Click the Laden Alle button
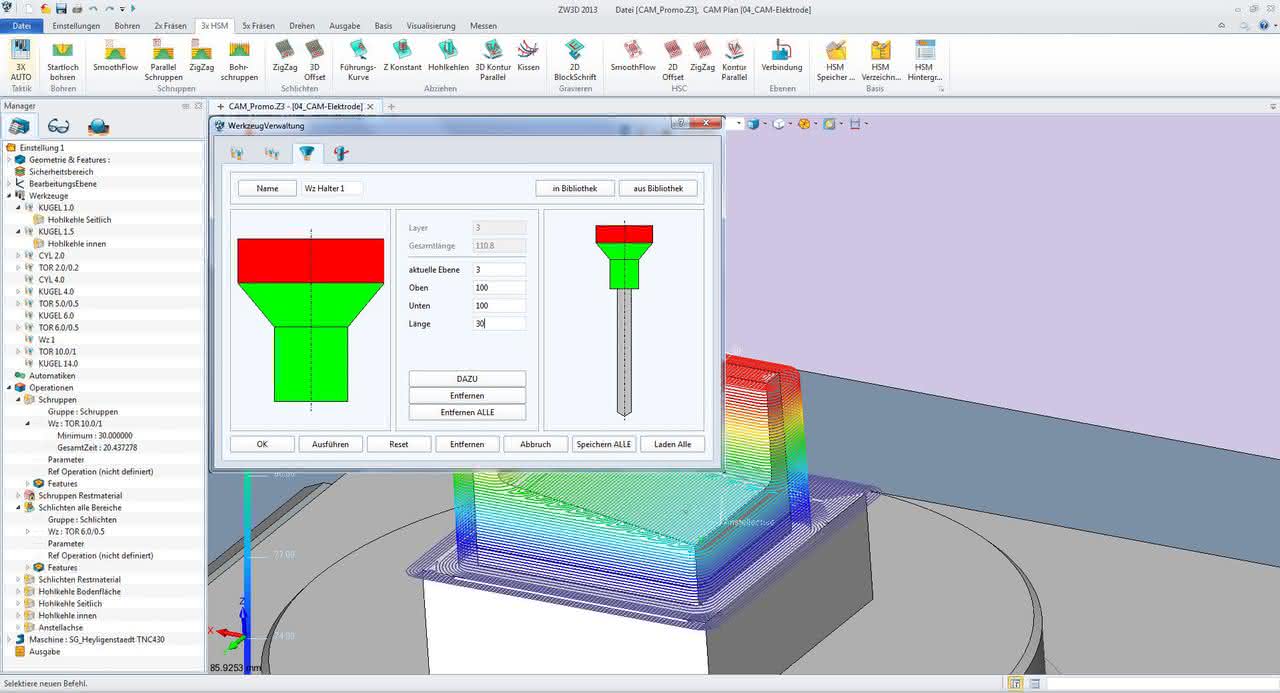 (x=672, y=444)
